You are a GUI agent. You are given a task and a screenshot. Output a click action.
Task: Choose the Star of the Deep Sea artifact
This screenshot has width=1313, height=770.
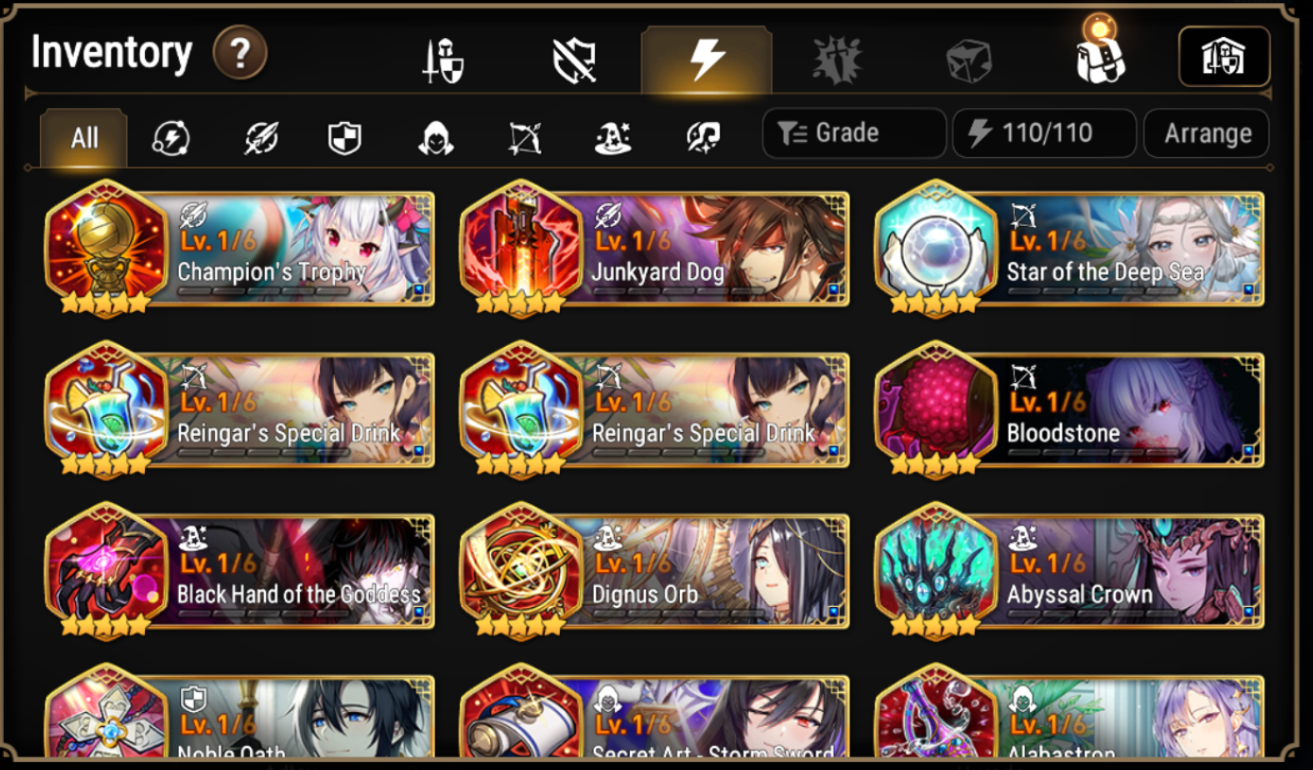(1070, 248)
